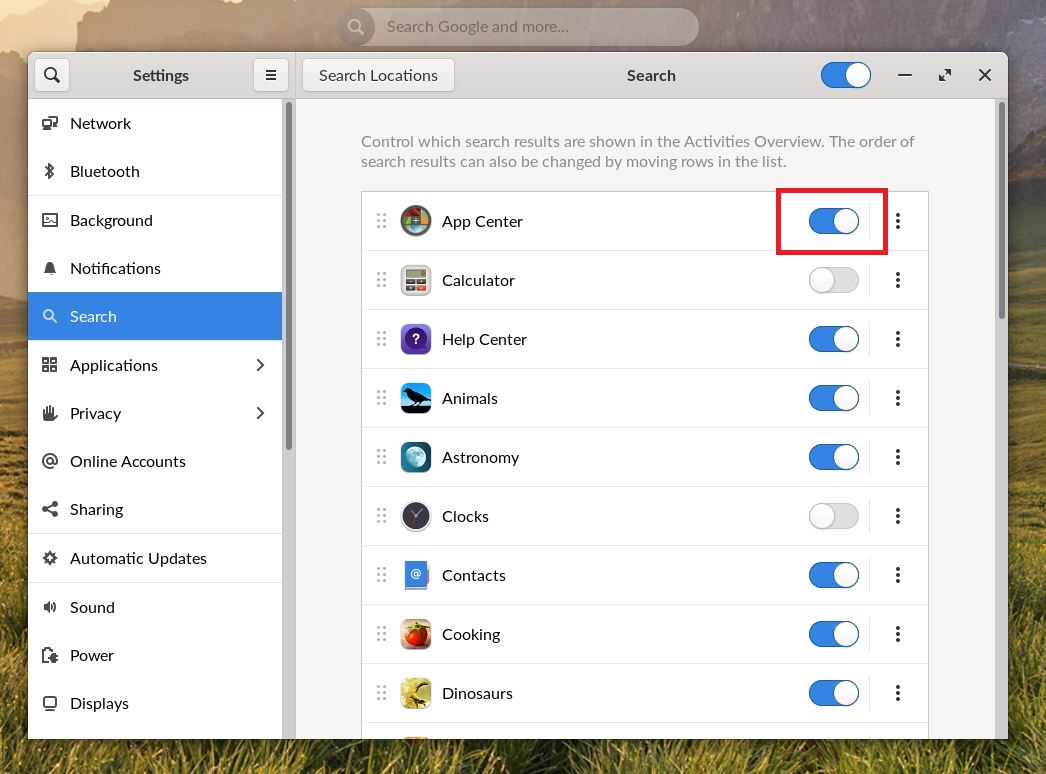Open the Sound settings panel
Viewport: 1046px width, 774px height.
155,607
